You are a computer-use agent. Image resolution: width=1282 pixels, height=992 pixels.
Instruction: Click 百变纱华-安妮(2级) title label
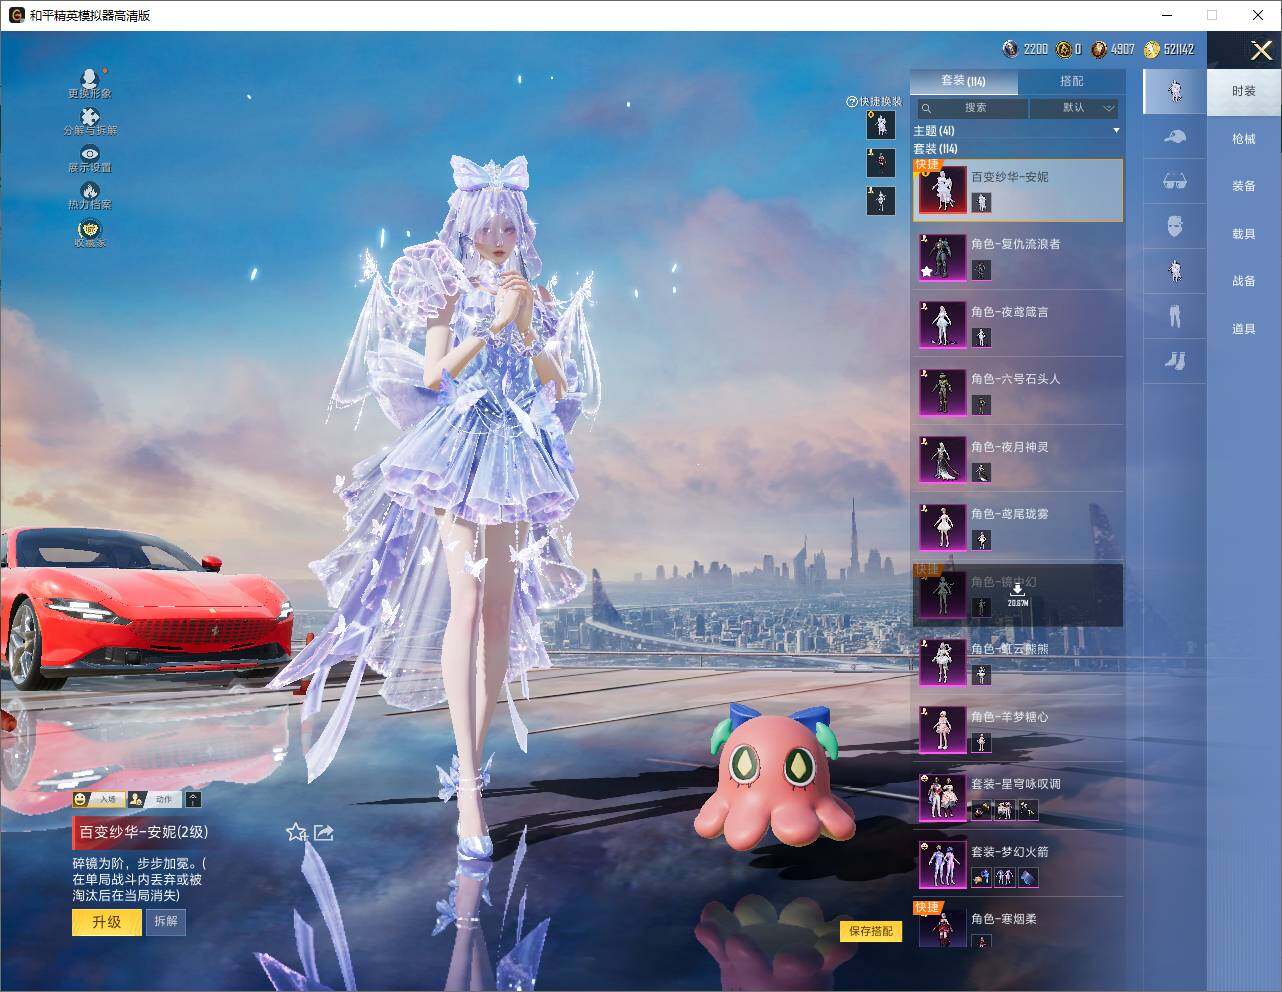(x=144, y=832)
